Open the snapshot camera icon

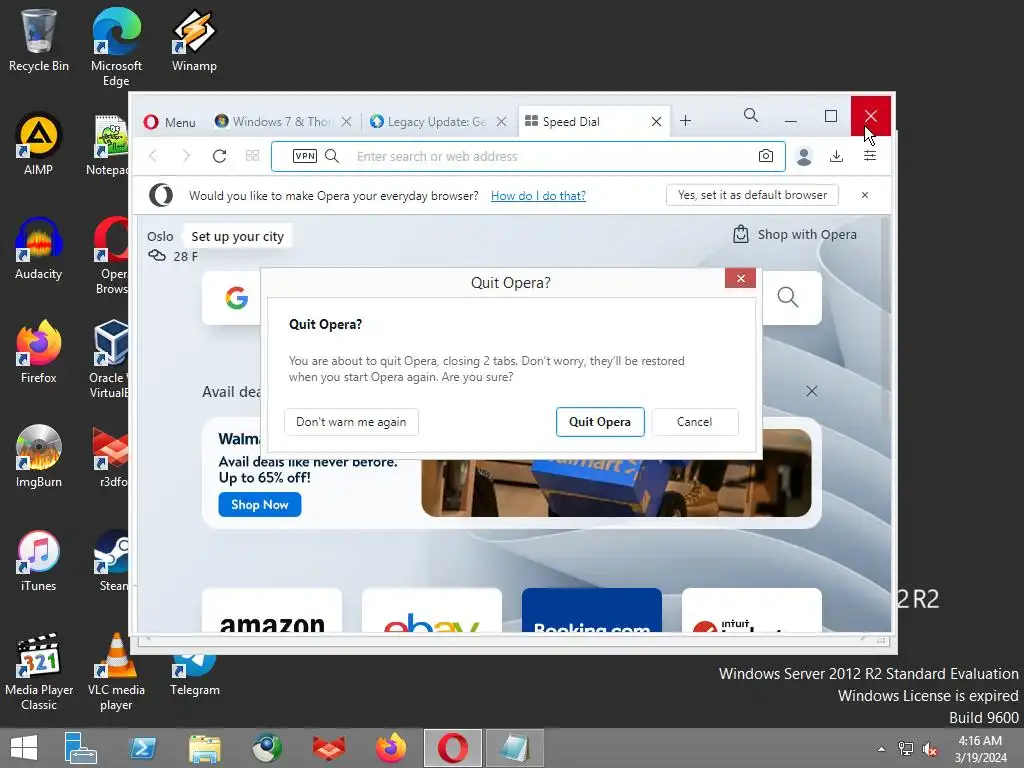[766, 156]
